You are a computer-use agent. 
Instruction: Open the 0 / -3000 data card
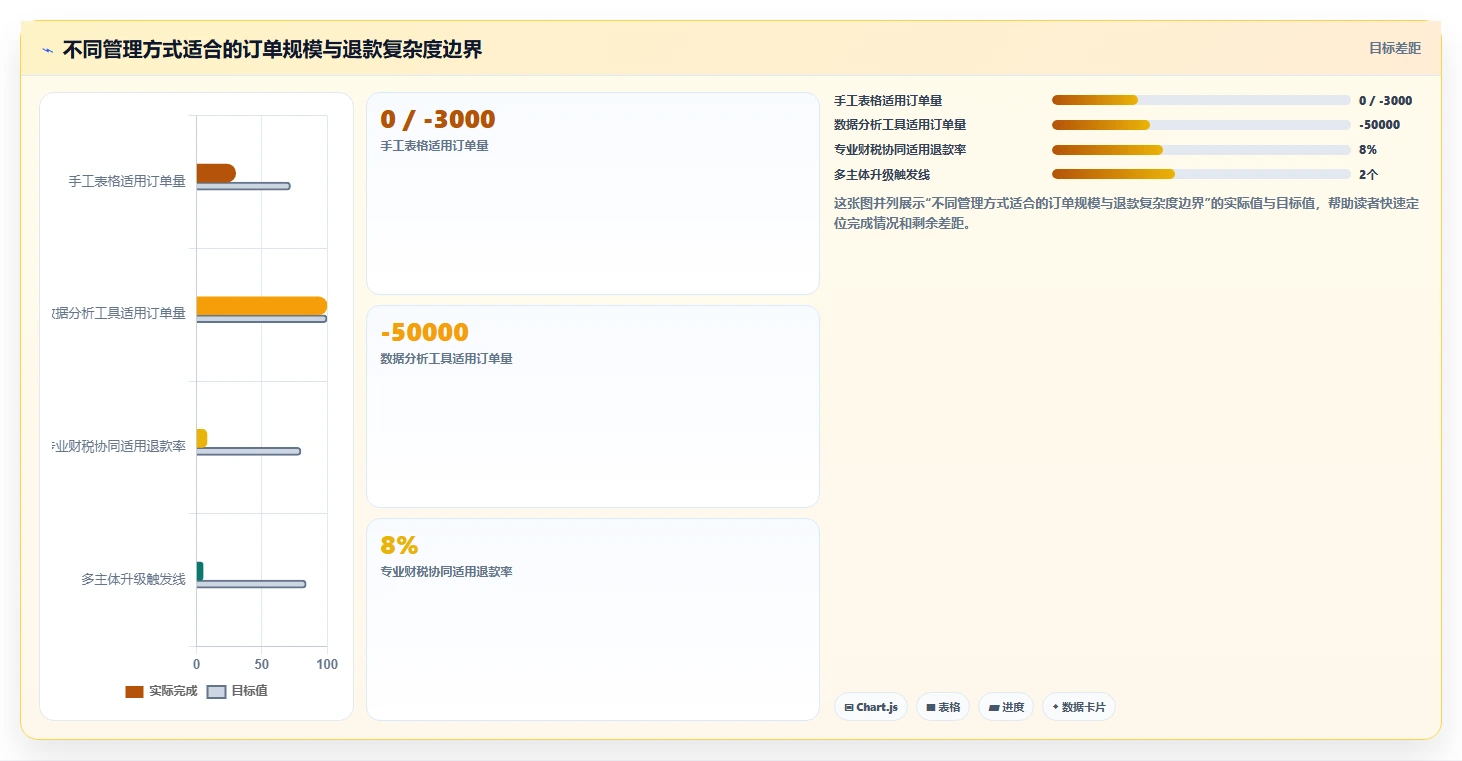[x=593, y=194]
